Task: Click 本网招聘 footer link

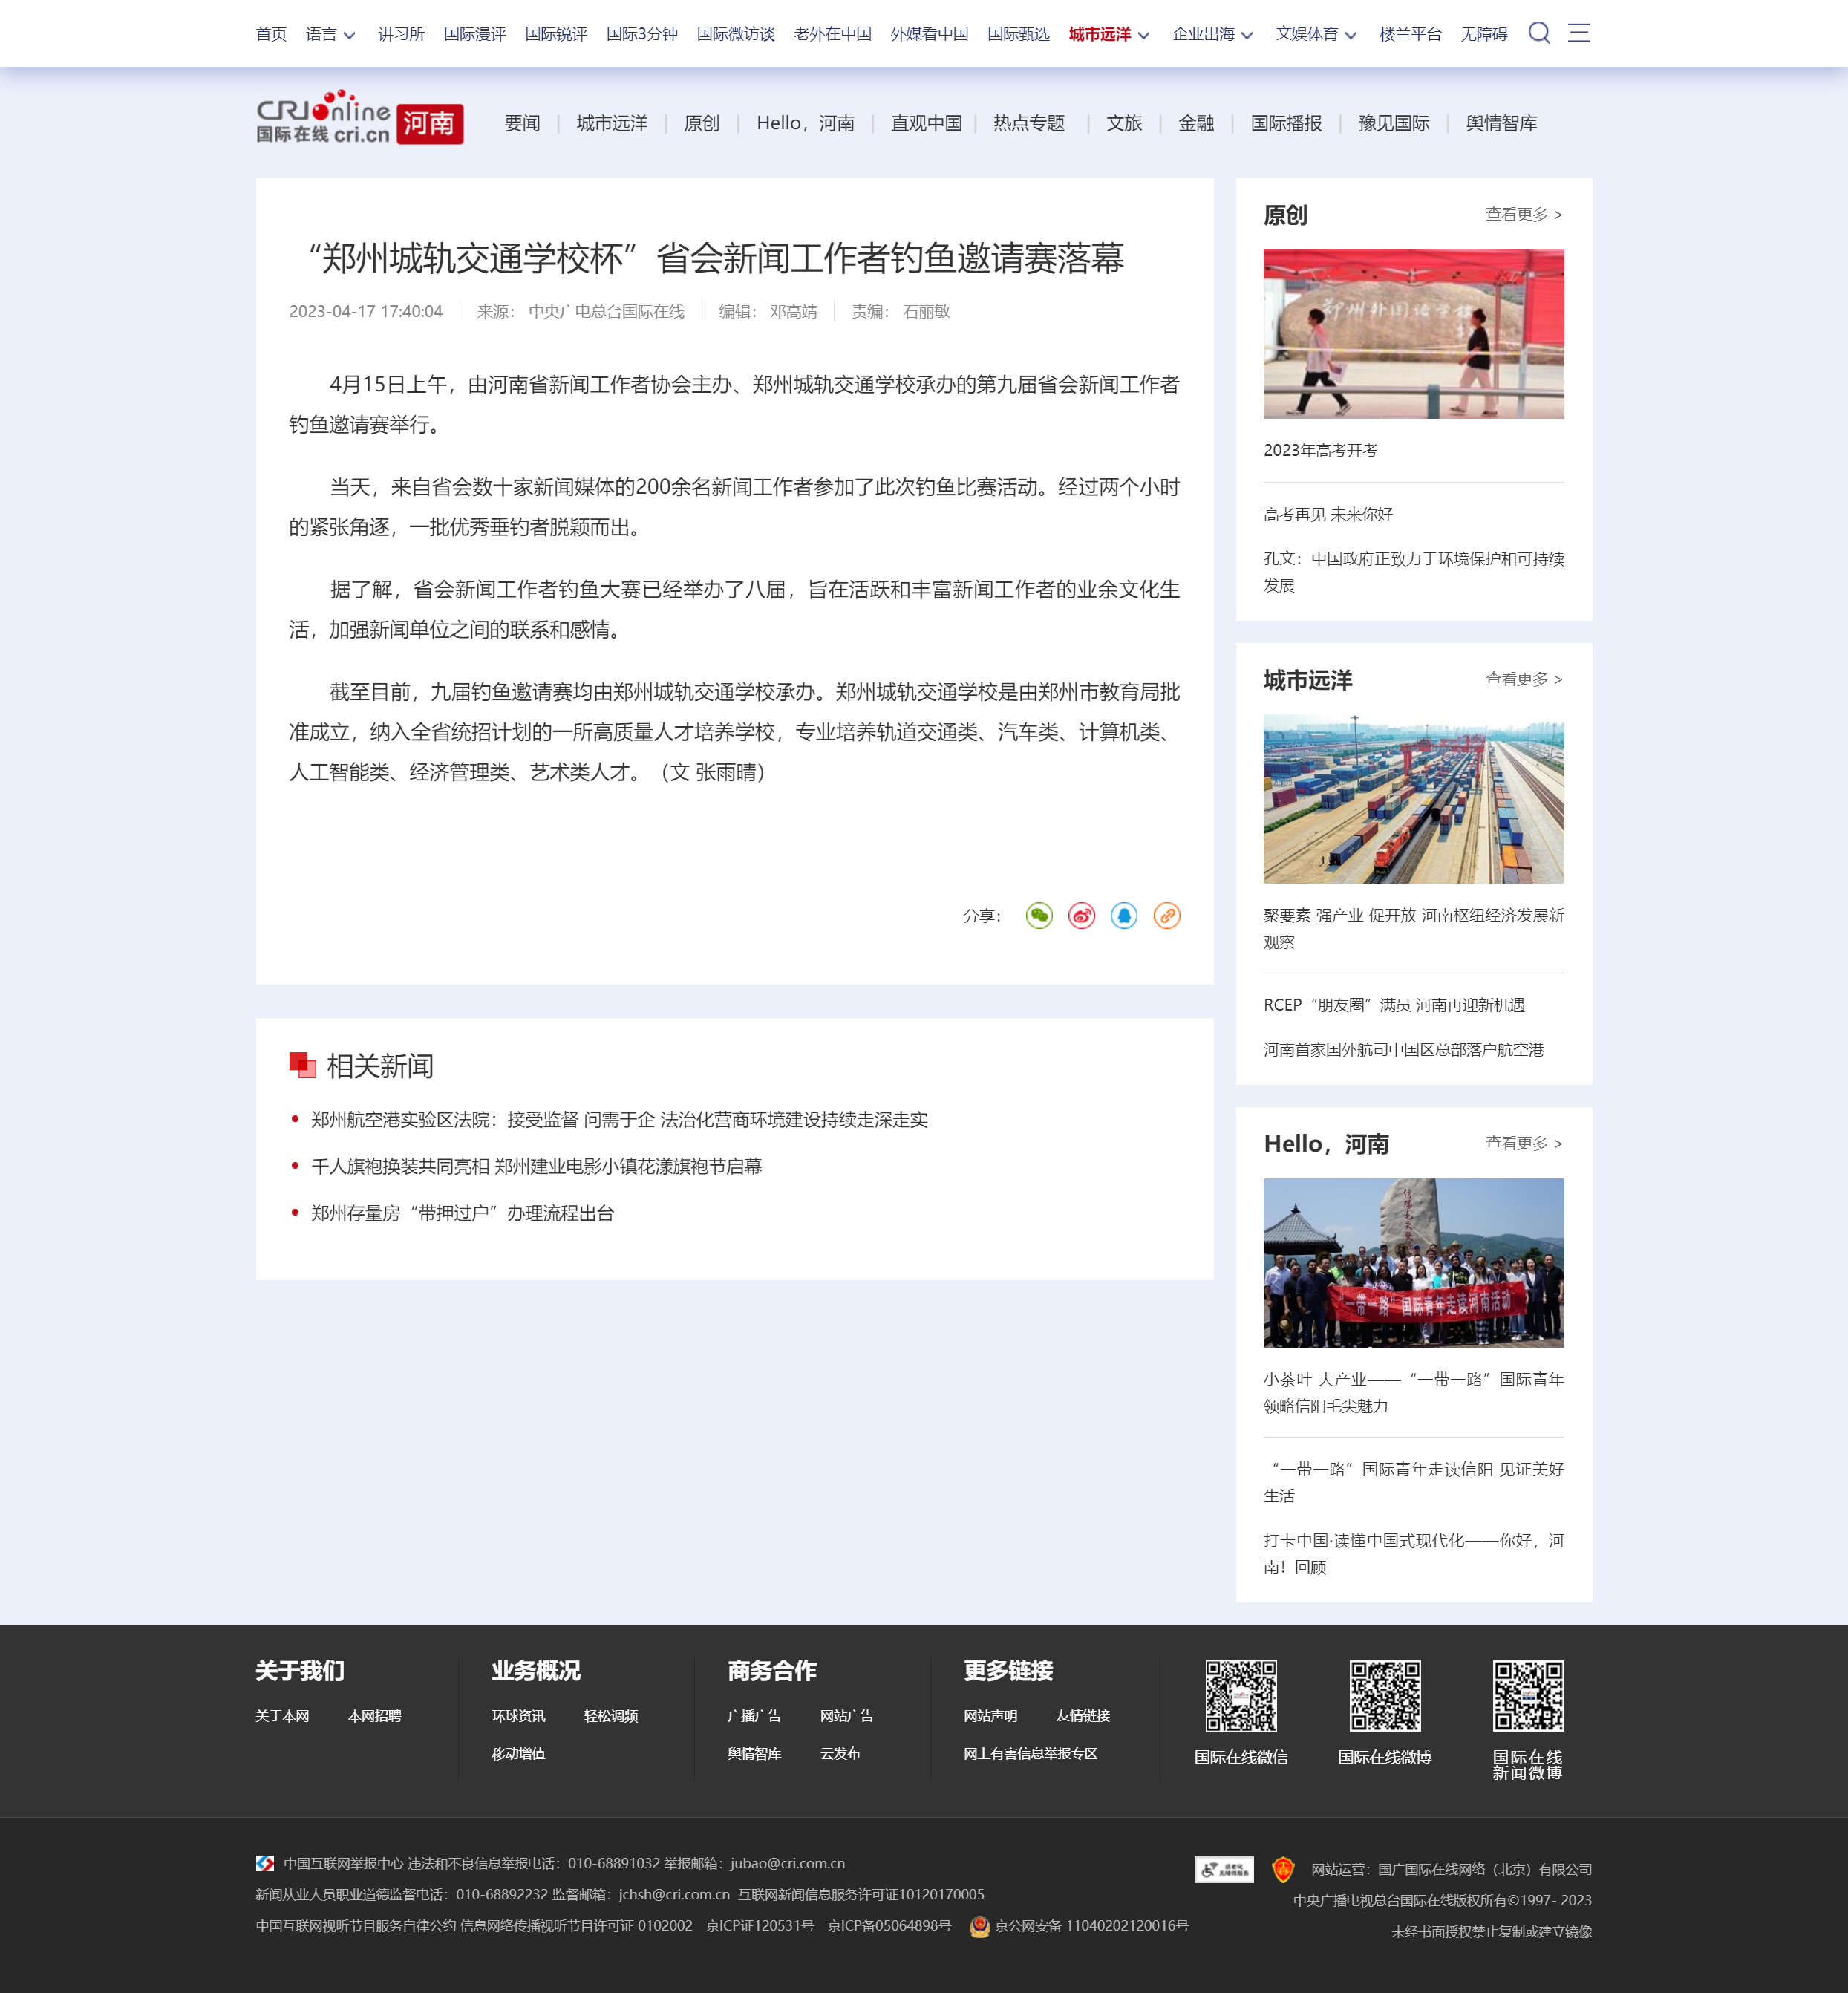Action: (374, 1716)
